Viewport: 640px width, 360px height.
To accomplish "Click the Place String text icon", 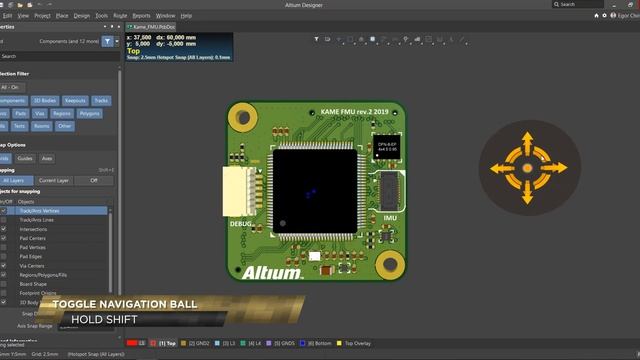I will pos(451,39).
